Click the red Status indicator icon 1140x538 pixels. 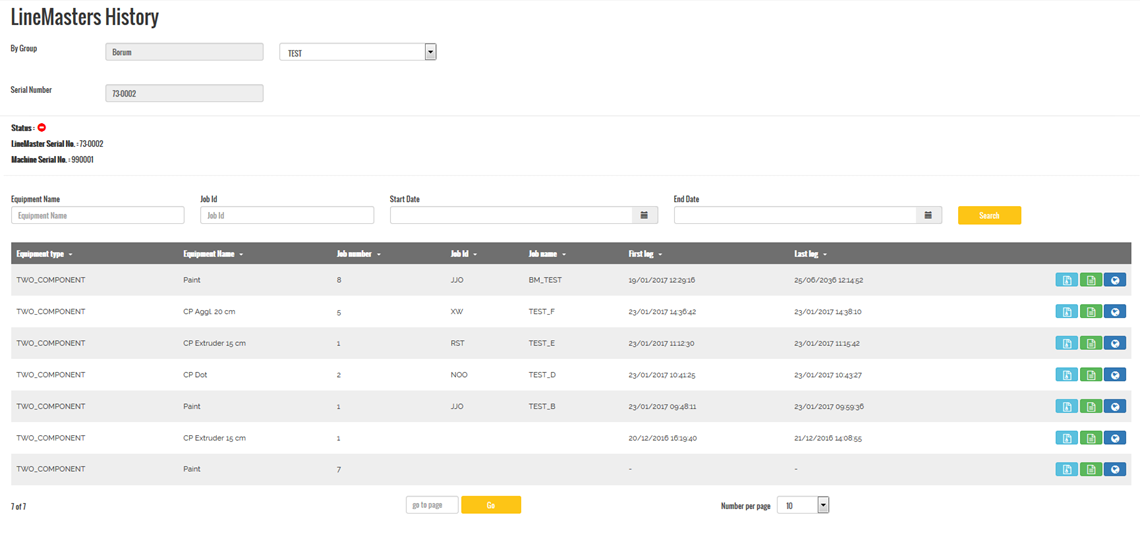(x=42, y=128)
